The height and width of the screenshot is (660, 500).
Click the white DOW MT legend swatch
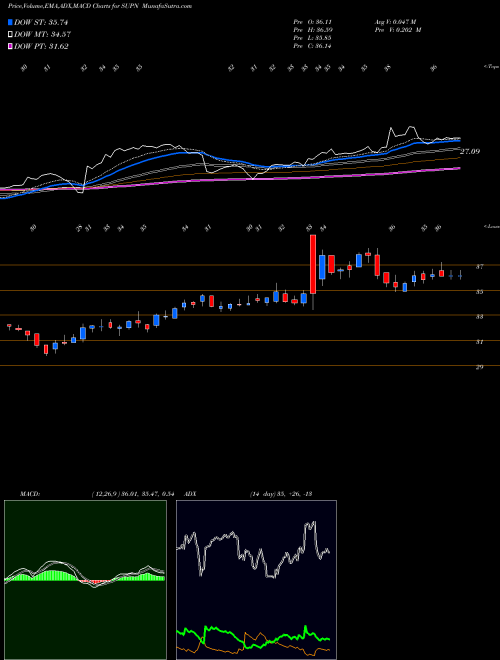click(x=10, y=35)
